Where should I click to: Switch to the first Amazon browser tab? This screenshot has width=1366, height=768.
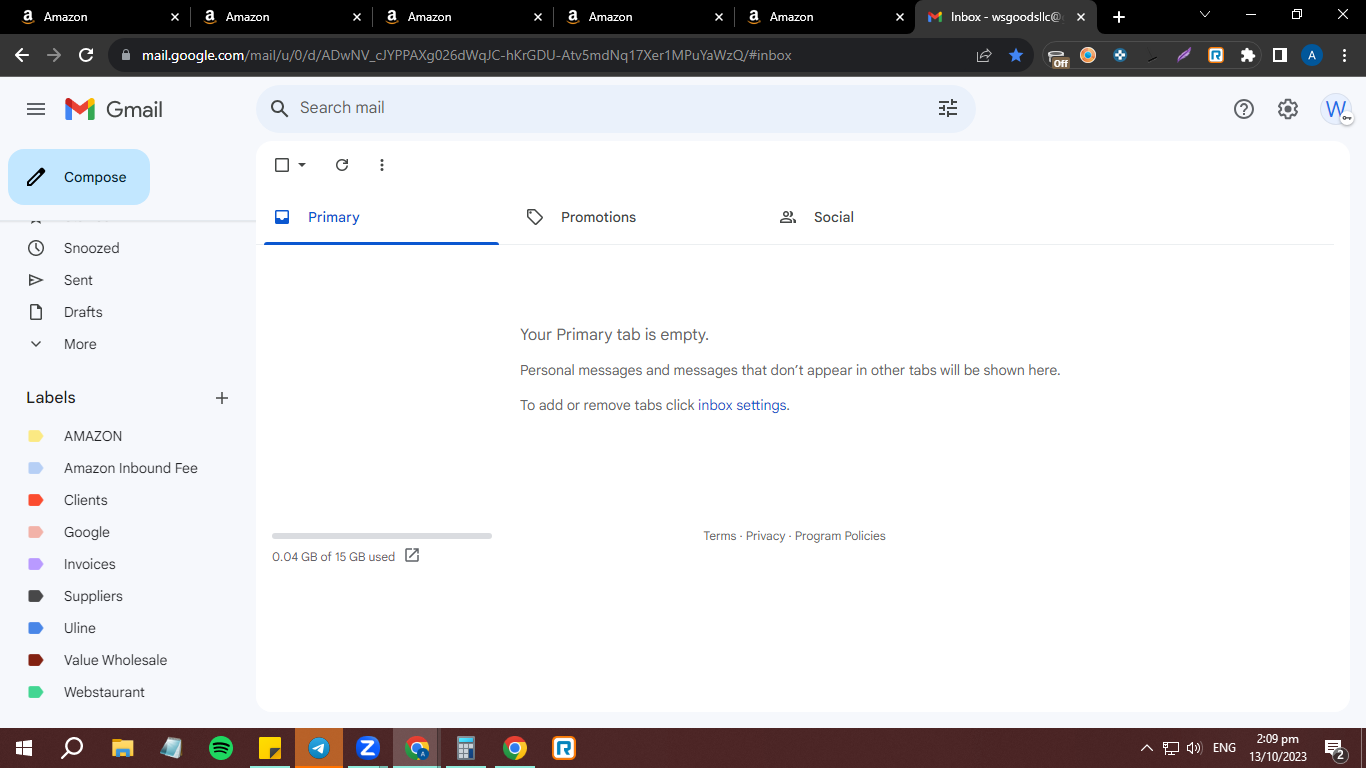pos(98,17)
